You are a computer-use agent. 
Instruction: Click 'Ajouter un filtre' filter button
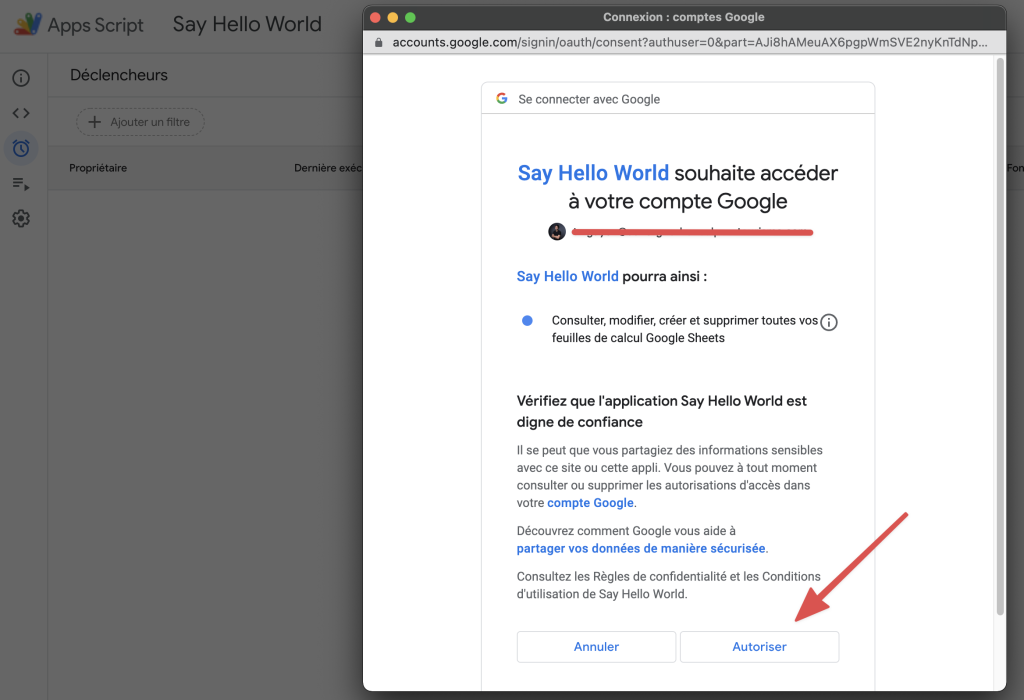click(x=140, y=122)
